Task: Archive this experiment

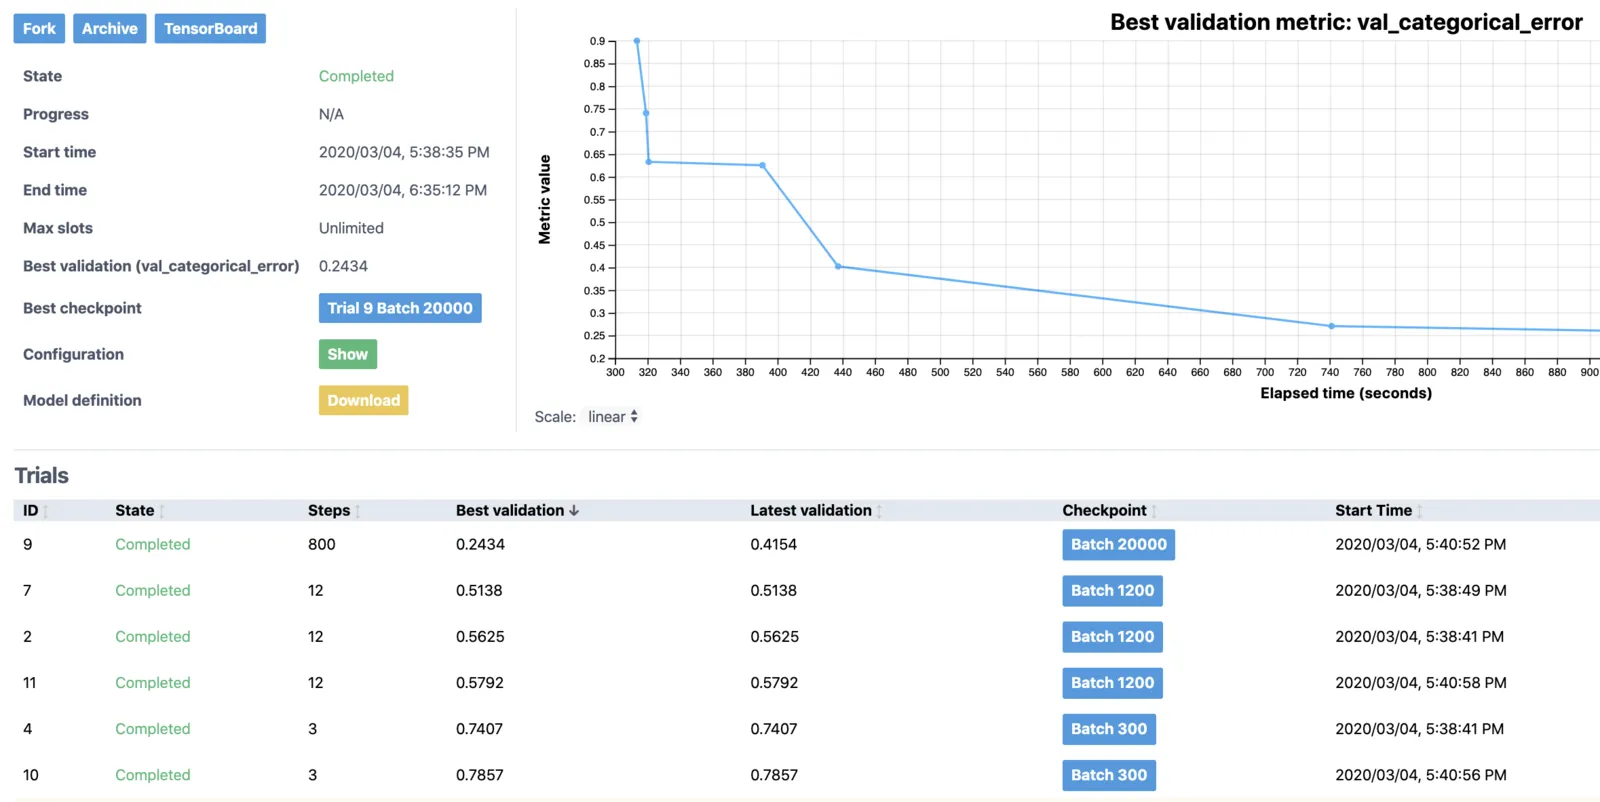Action: click(110, 28)
